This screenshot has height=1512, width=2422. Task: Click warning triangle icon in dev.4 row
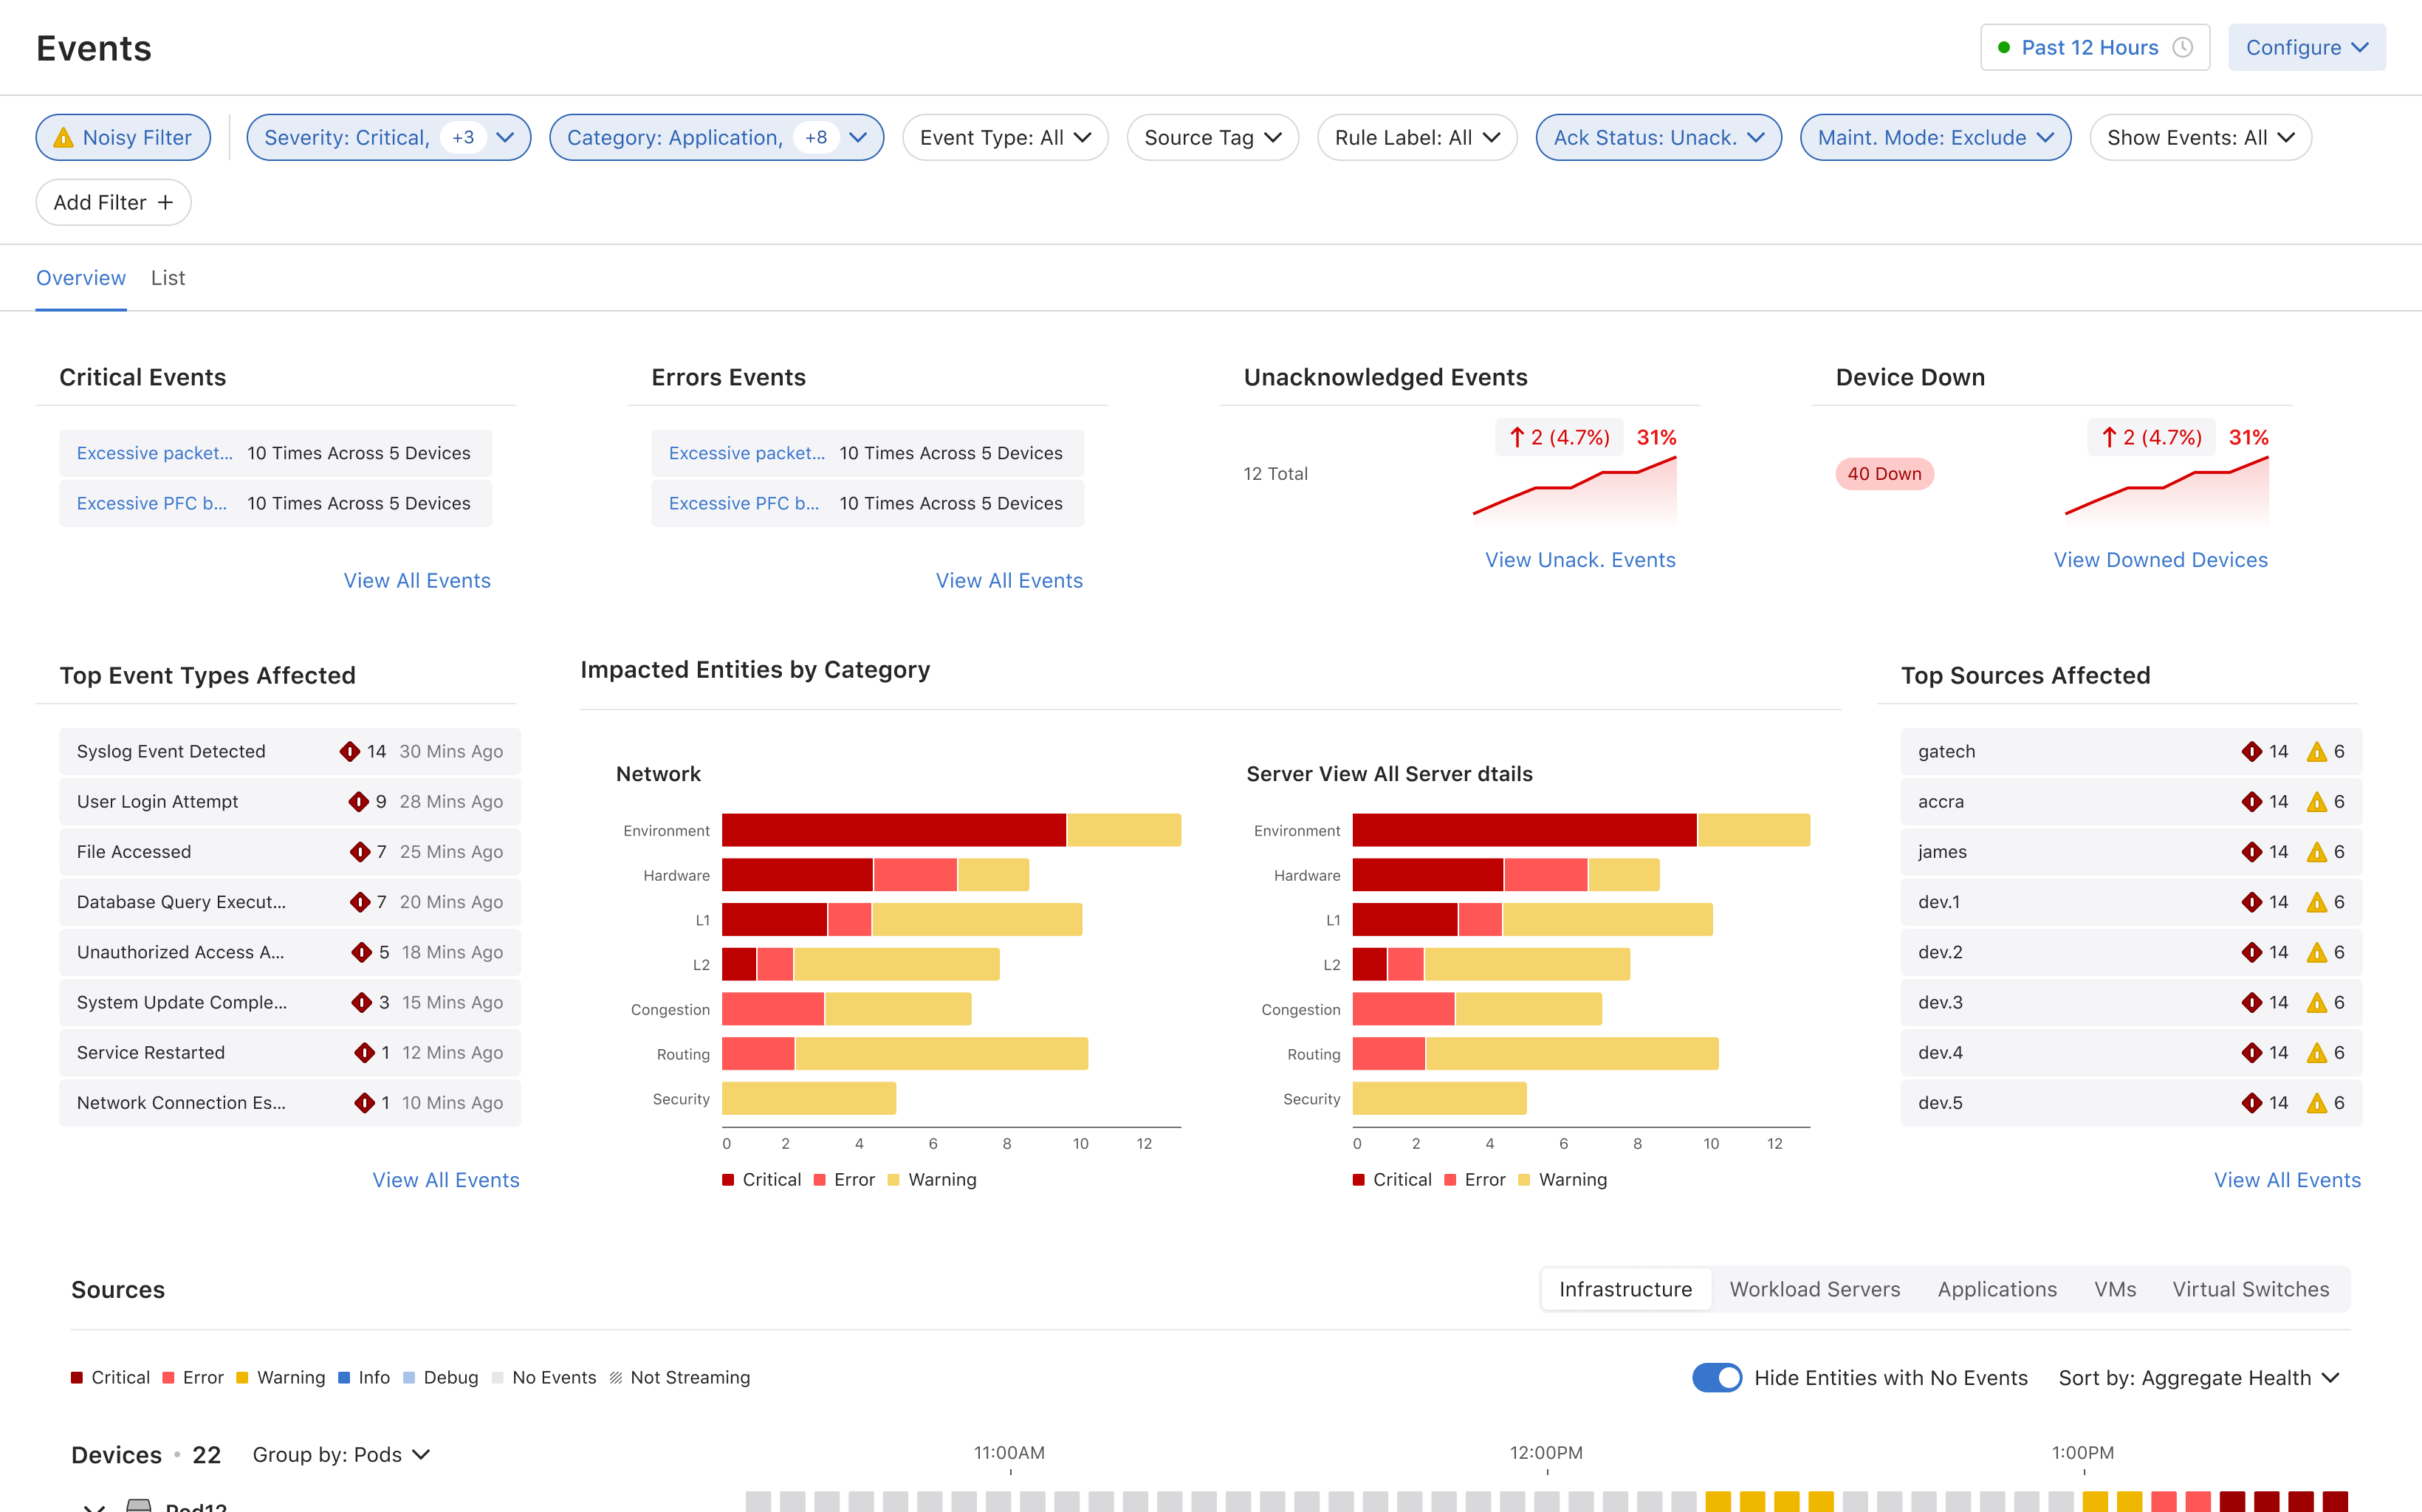click(2316, 1053)
